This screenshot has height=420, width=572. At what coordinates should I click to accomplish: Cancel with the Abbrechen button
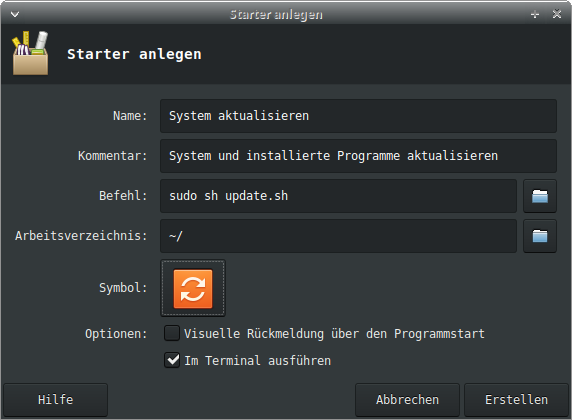tap(407, 400)
